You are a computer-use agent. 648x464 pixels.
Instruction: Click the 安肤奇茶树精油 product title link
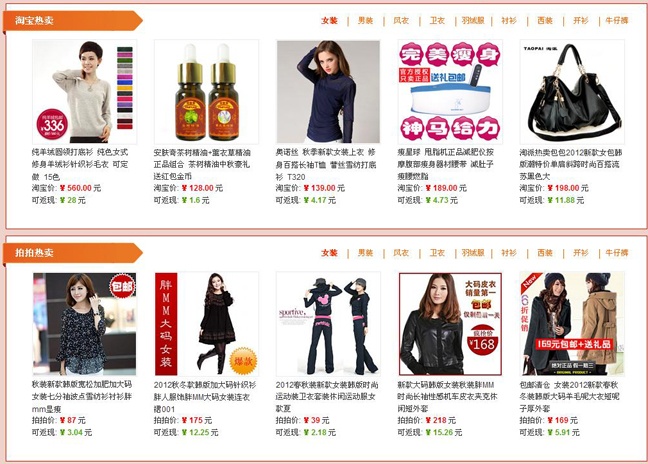pyautogui.click(x=202, y=164)
